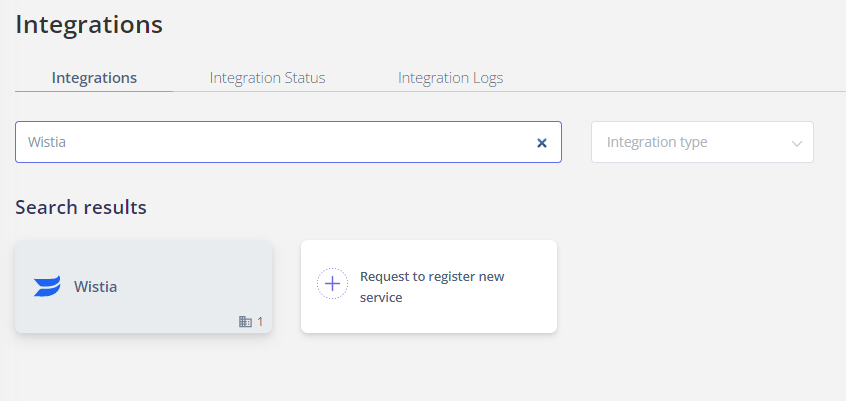The image size is (846, 401).
Task: Click the orange underline beneath Integrations tab
Action: (94, 91)
